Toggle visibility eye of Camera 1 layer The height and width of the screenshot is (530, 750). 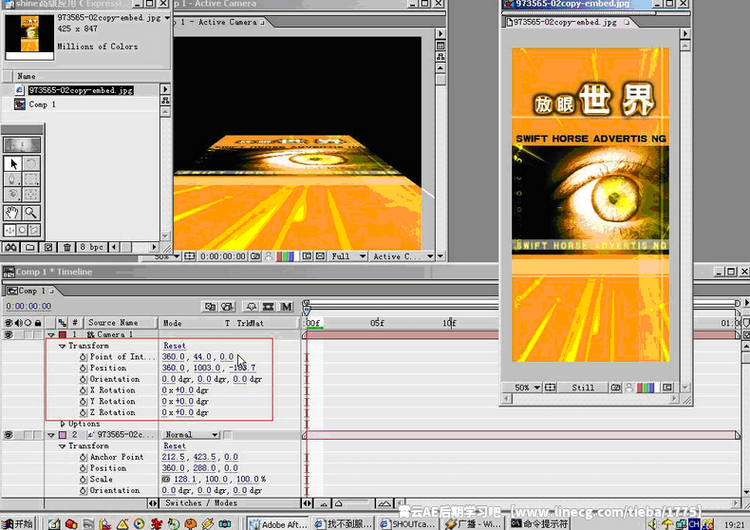[x=8, y=334]
